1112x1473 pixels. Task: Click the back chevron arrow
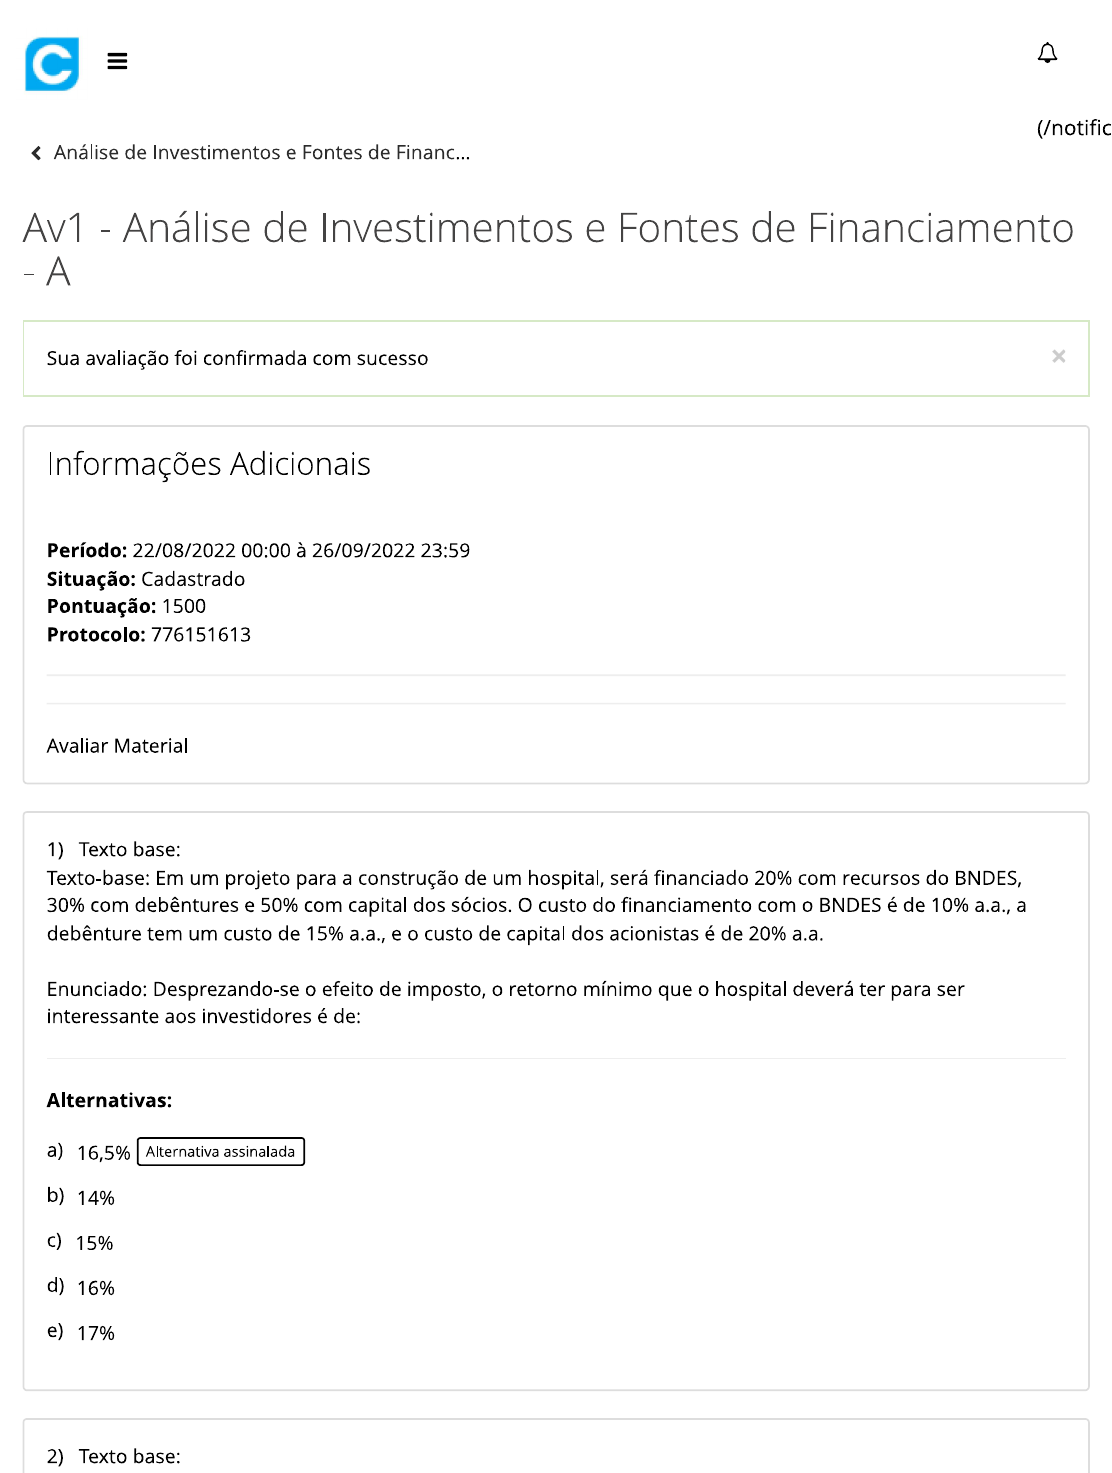(x=36, y=153)
